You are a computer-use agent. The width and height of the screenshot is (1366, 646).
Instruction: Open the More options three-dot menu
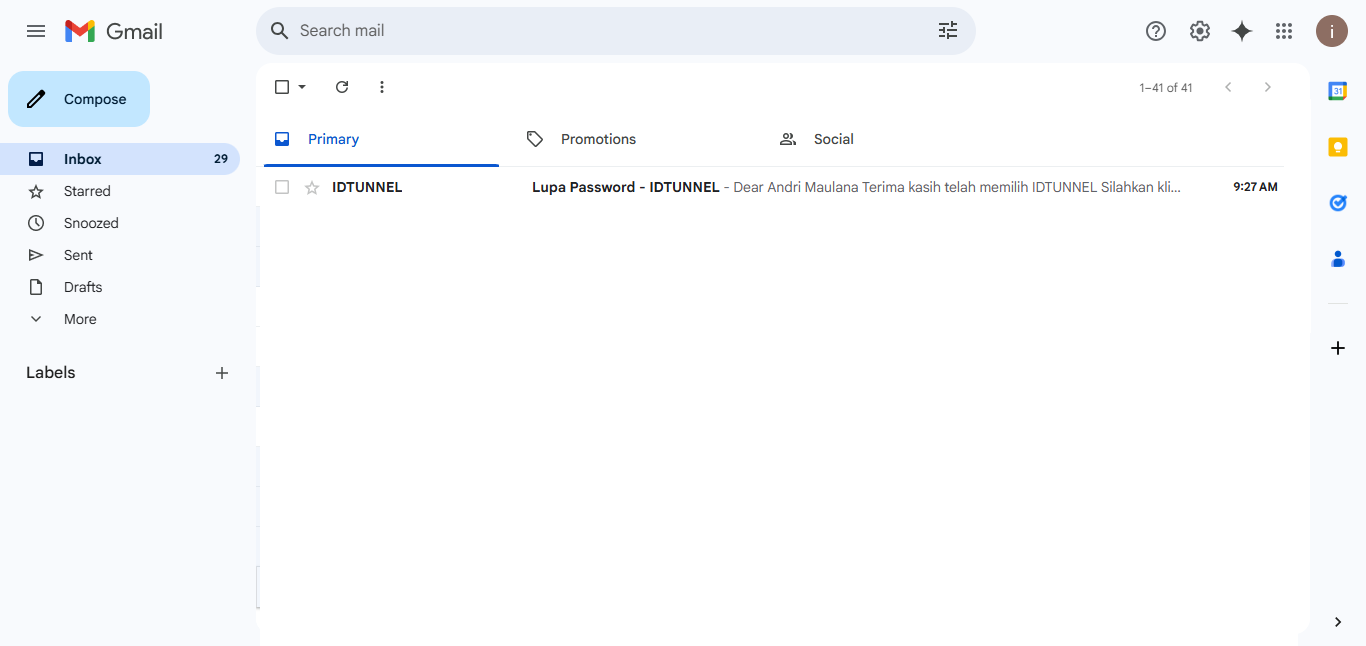(x=381, y=87)
